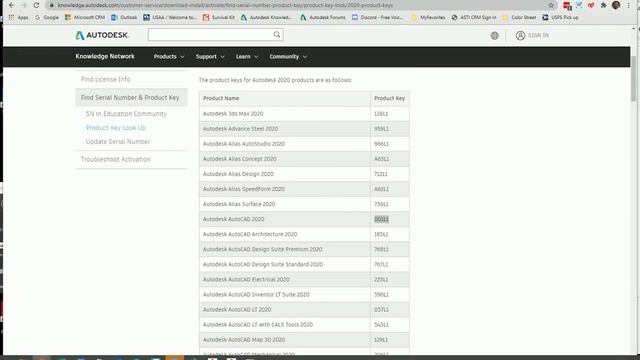
Task: Open the Knowledge Network home link
Action: [x=105, y=56]
